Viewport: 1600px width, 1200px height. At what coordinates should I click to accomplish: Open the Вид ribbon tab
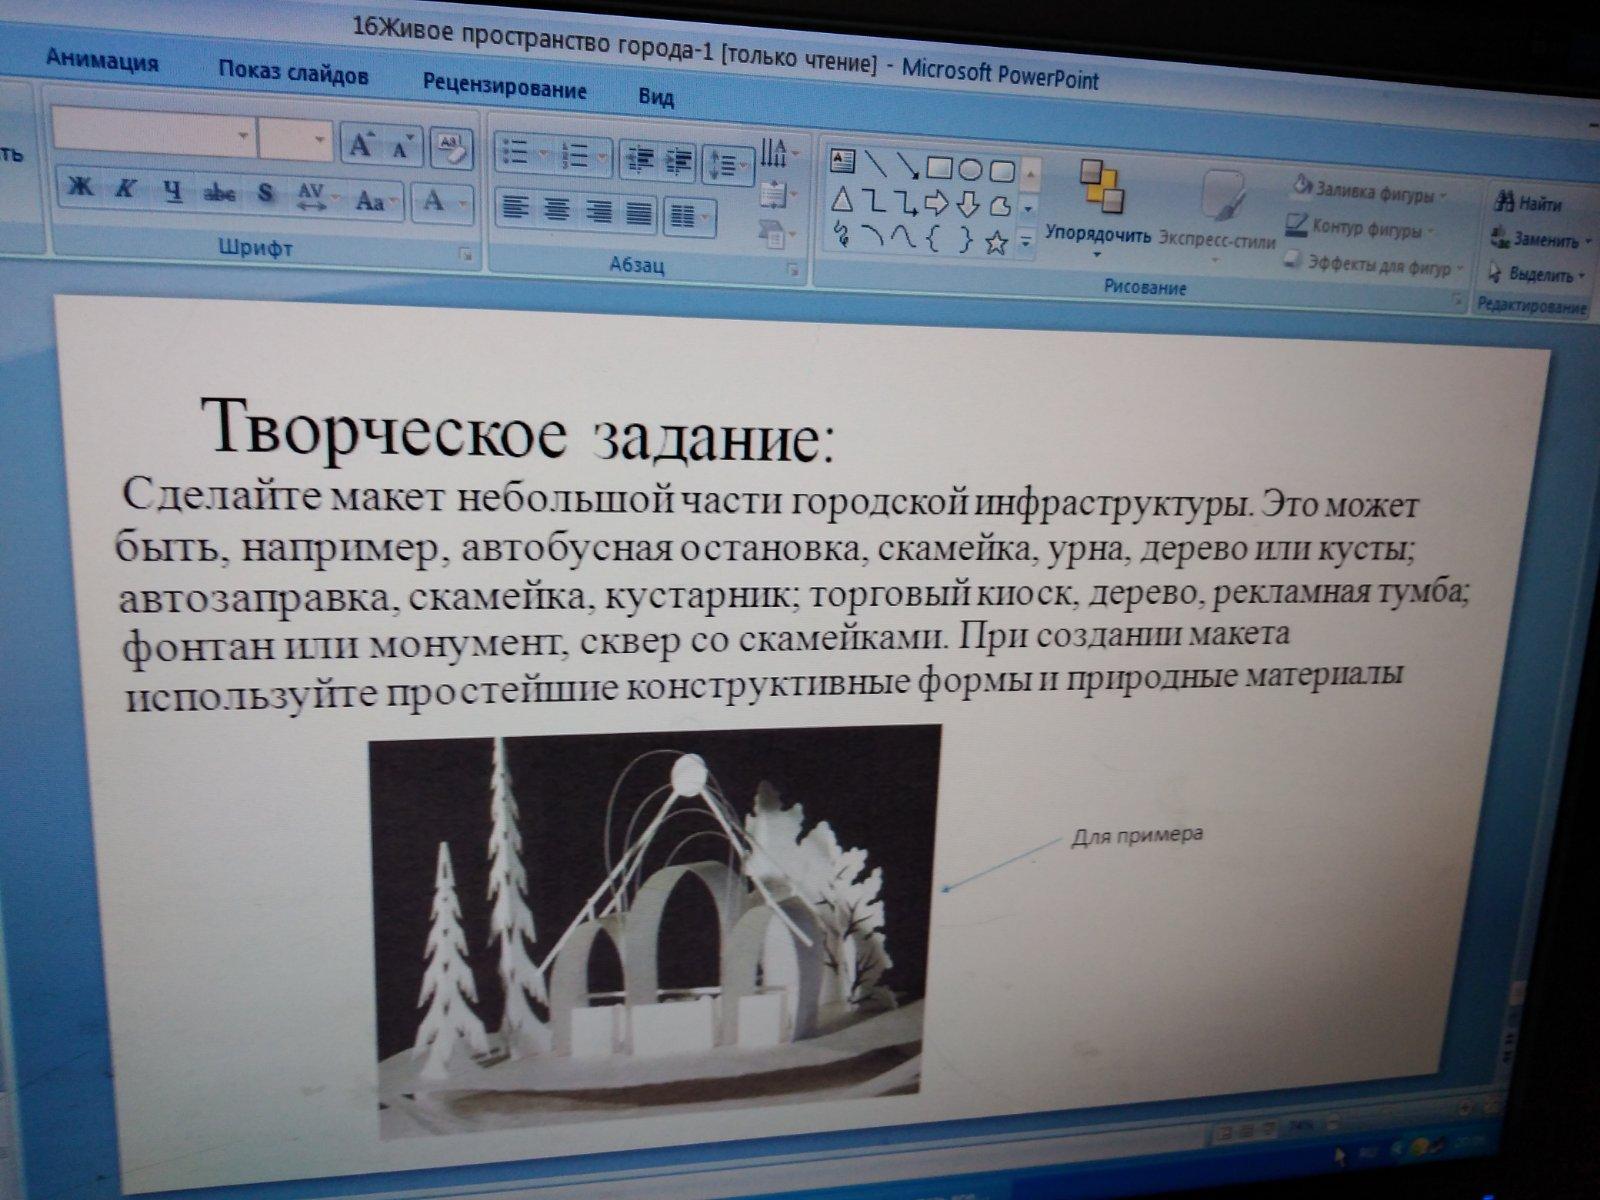656,97
